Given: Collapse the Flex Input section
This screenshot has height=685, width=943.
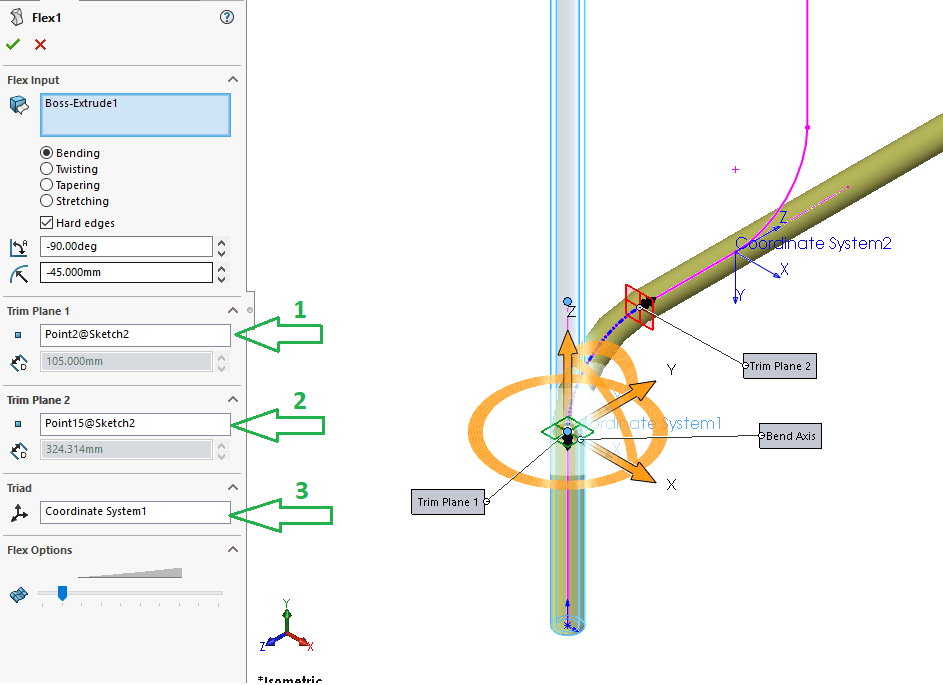Looking at the screenshot, I should (x=232, y=80).
